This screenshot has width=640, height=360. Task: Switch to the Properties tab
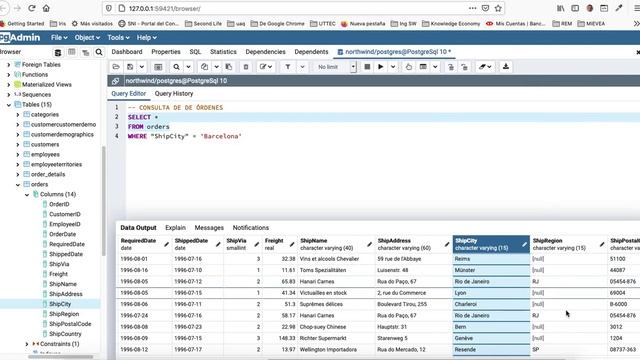tap(166, 52)
